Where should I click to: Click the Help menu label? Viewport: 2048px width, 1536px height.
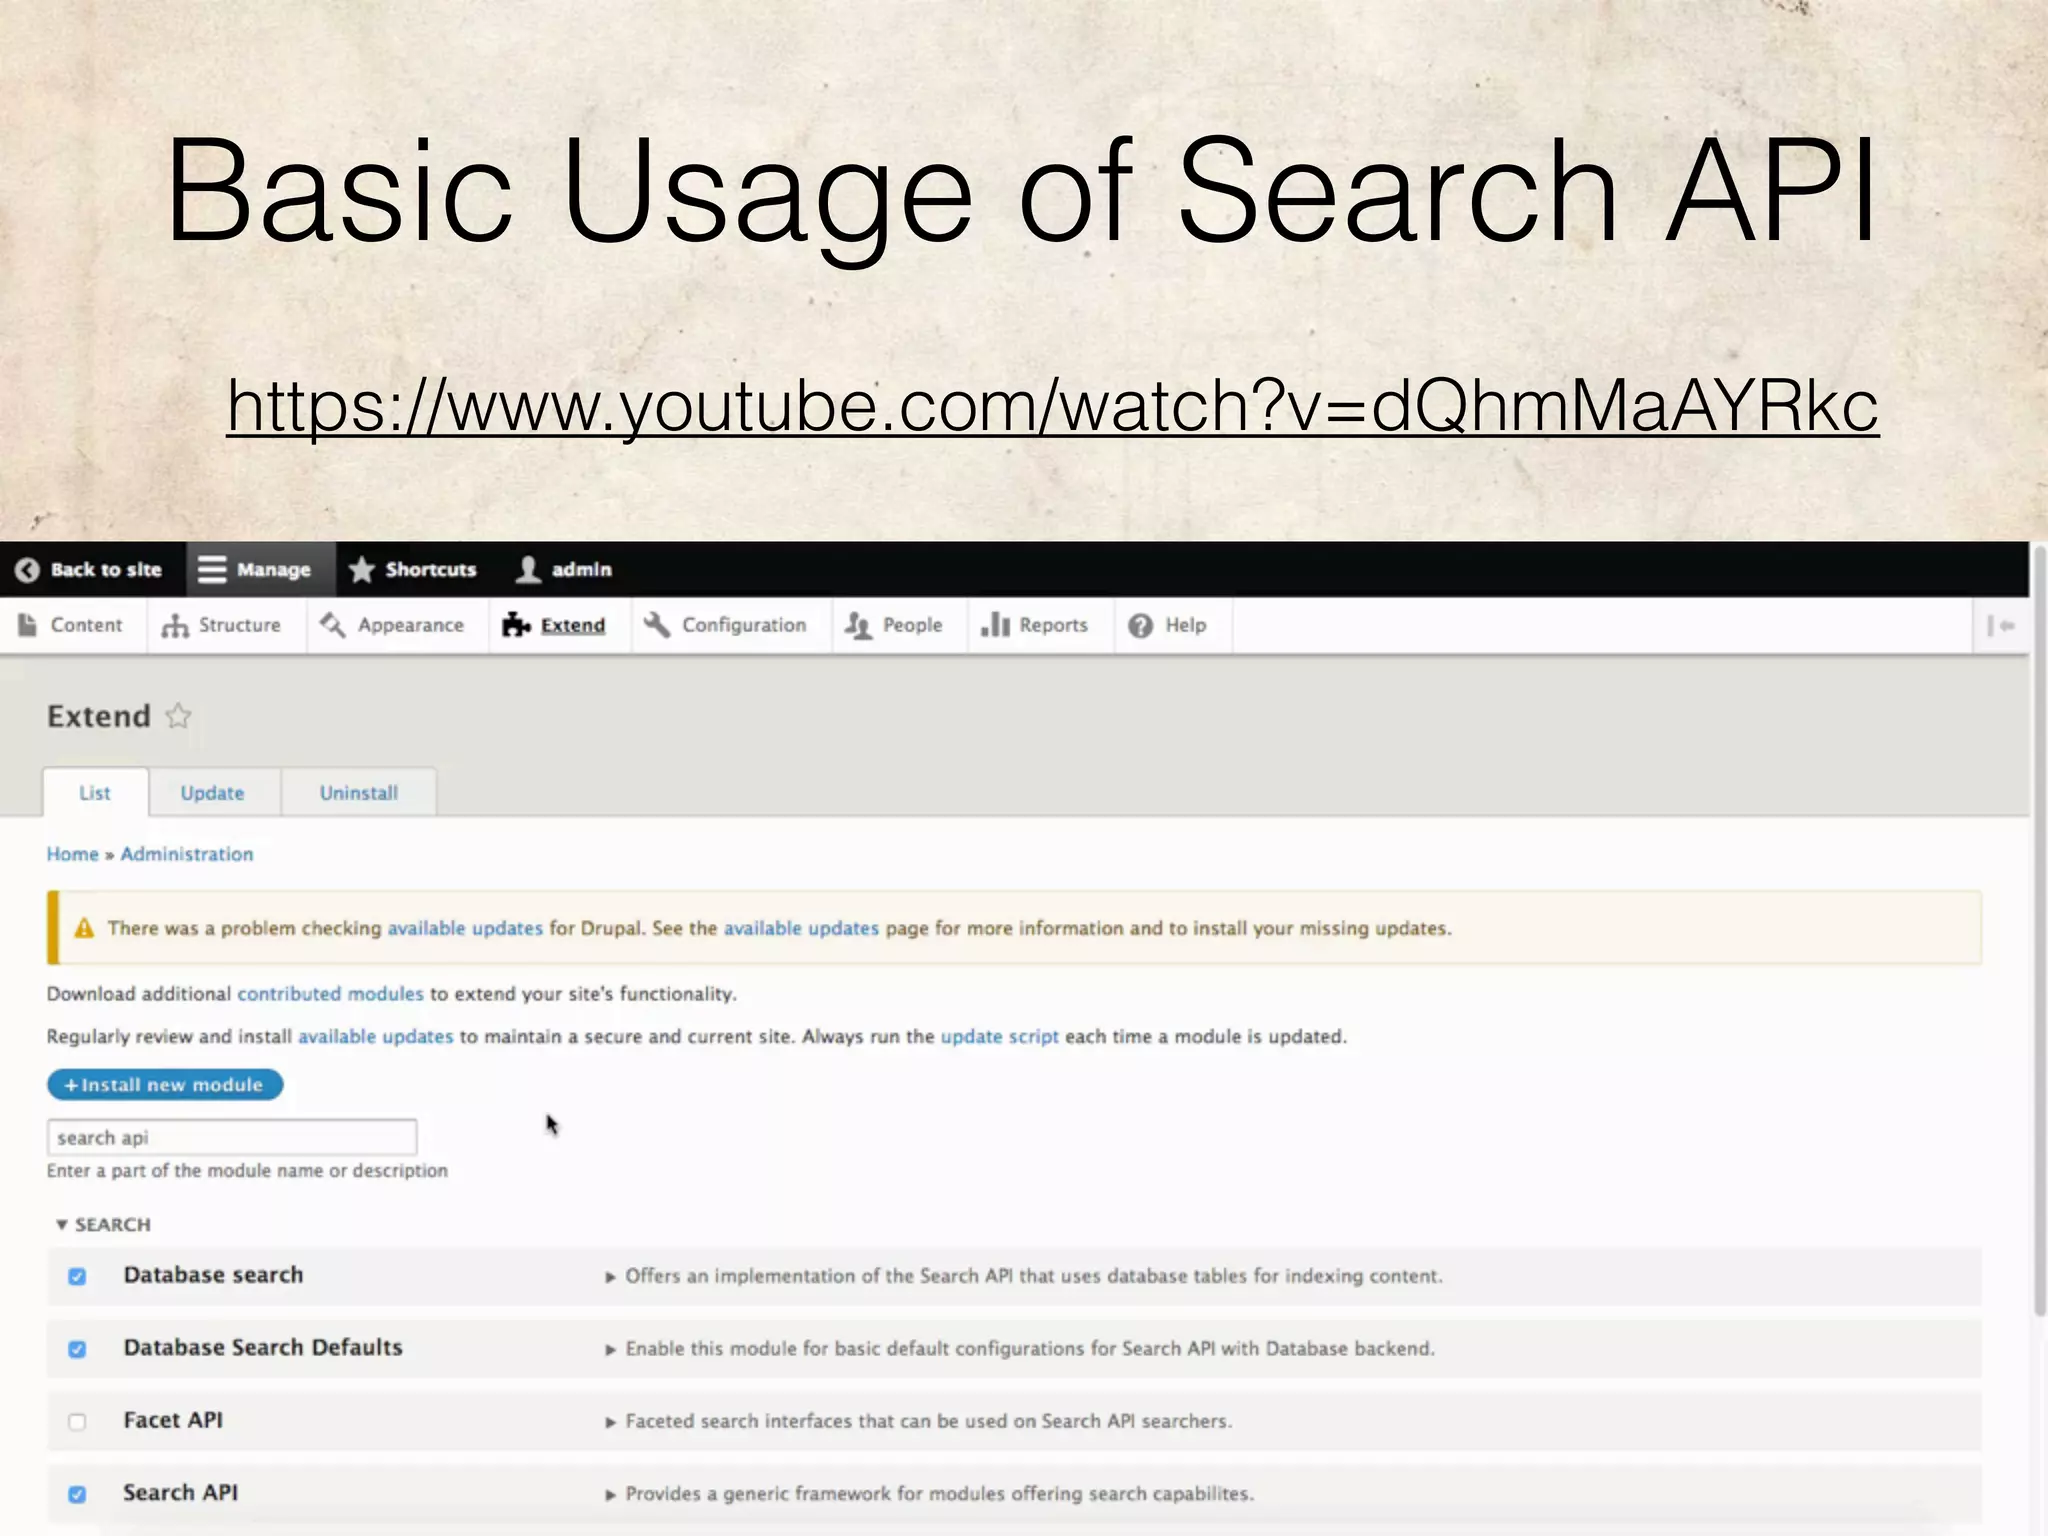coord(1186,626)
